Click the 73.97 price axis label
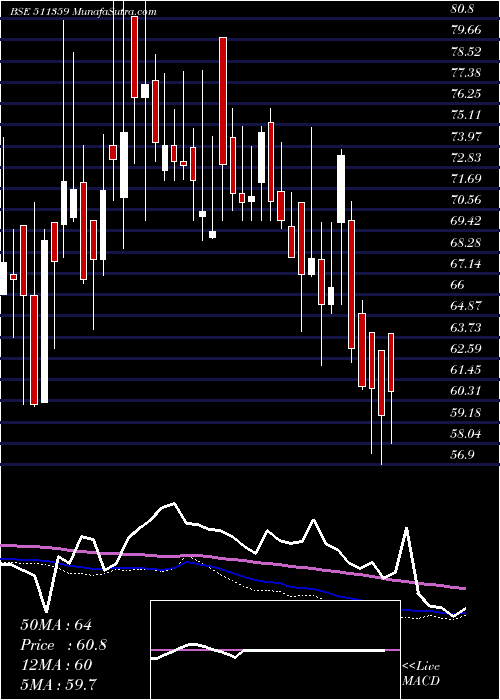 (x=466, y=136)
